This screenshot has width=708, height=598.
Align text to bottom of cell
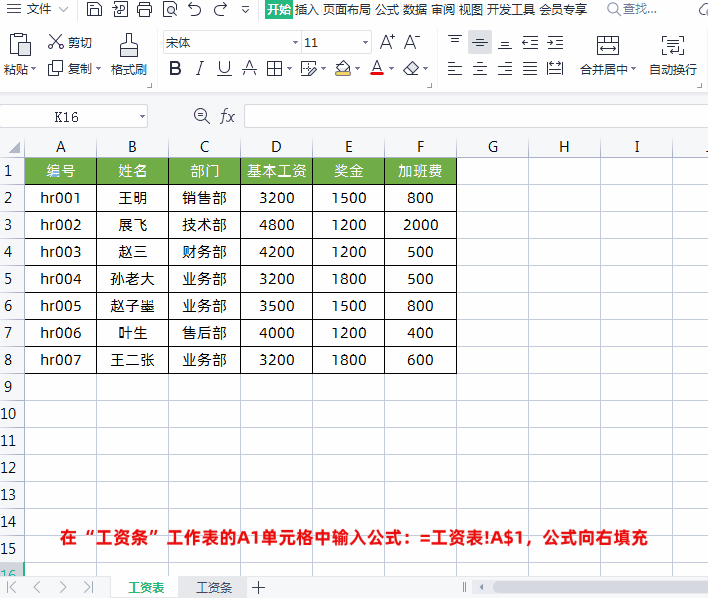(x=505, y=42)
